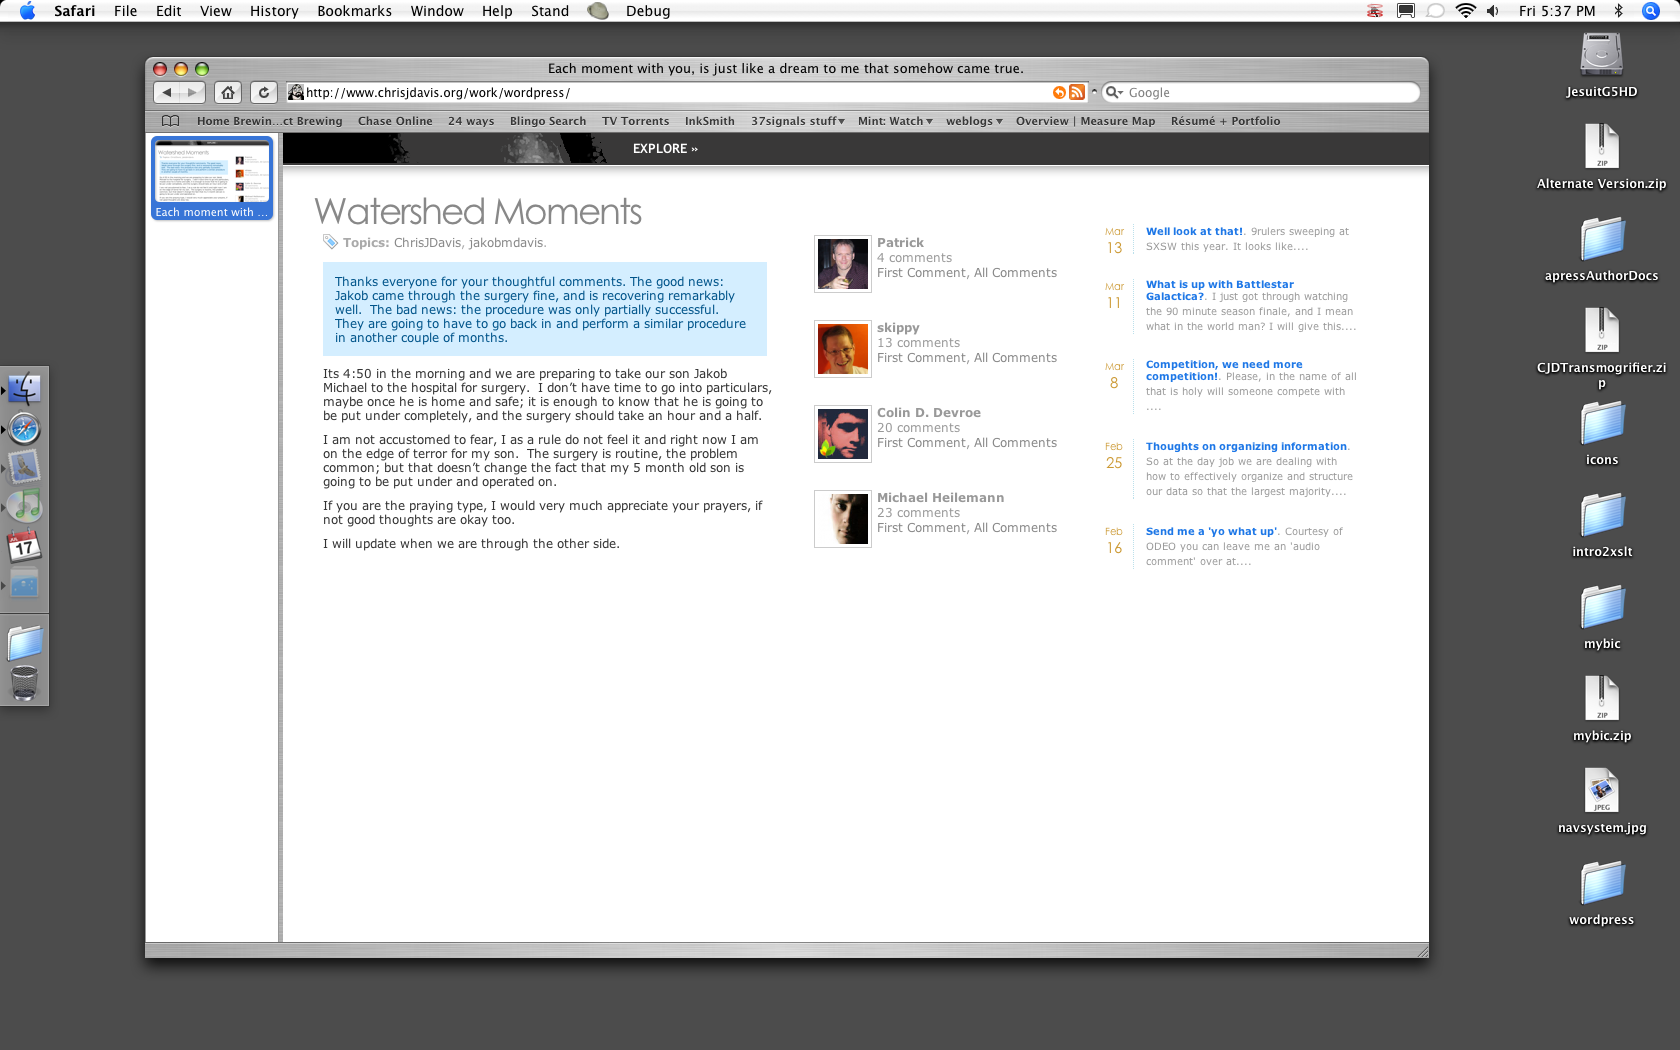Click the RSS feed icon in address bar
Viewport: 1680px width, 1050px height.
click(1077, 92)
